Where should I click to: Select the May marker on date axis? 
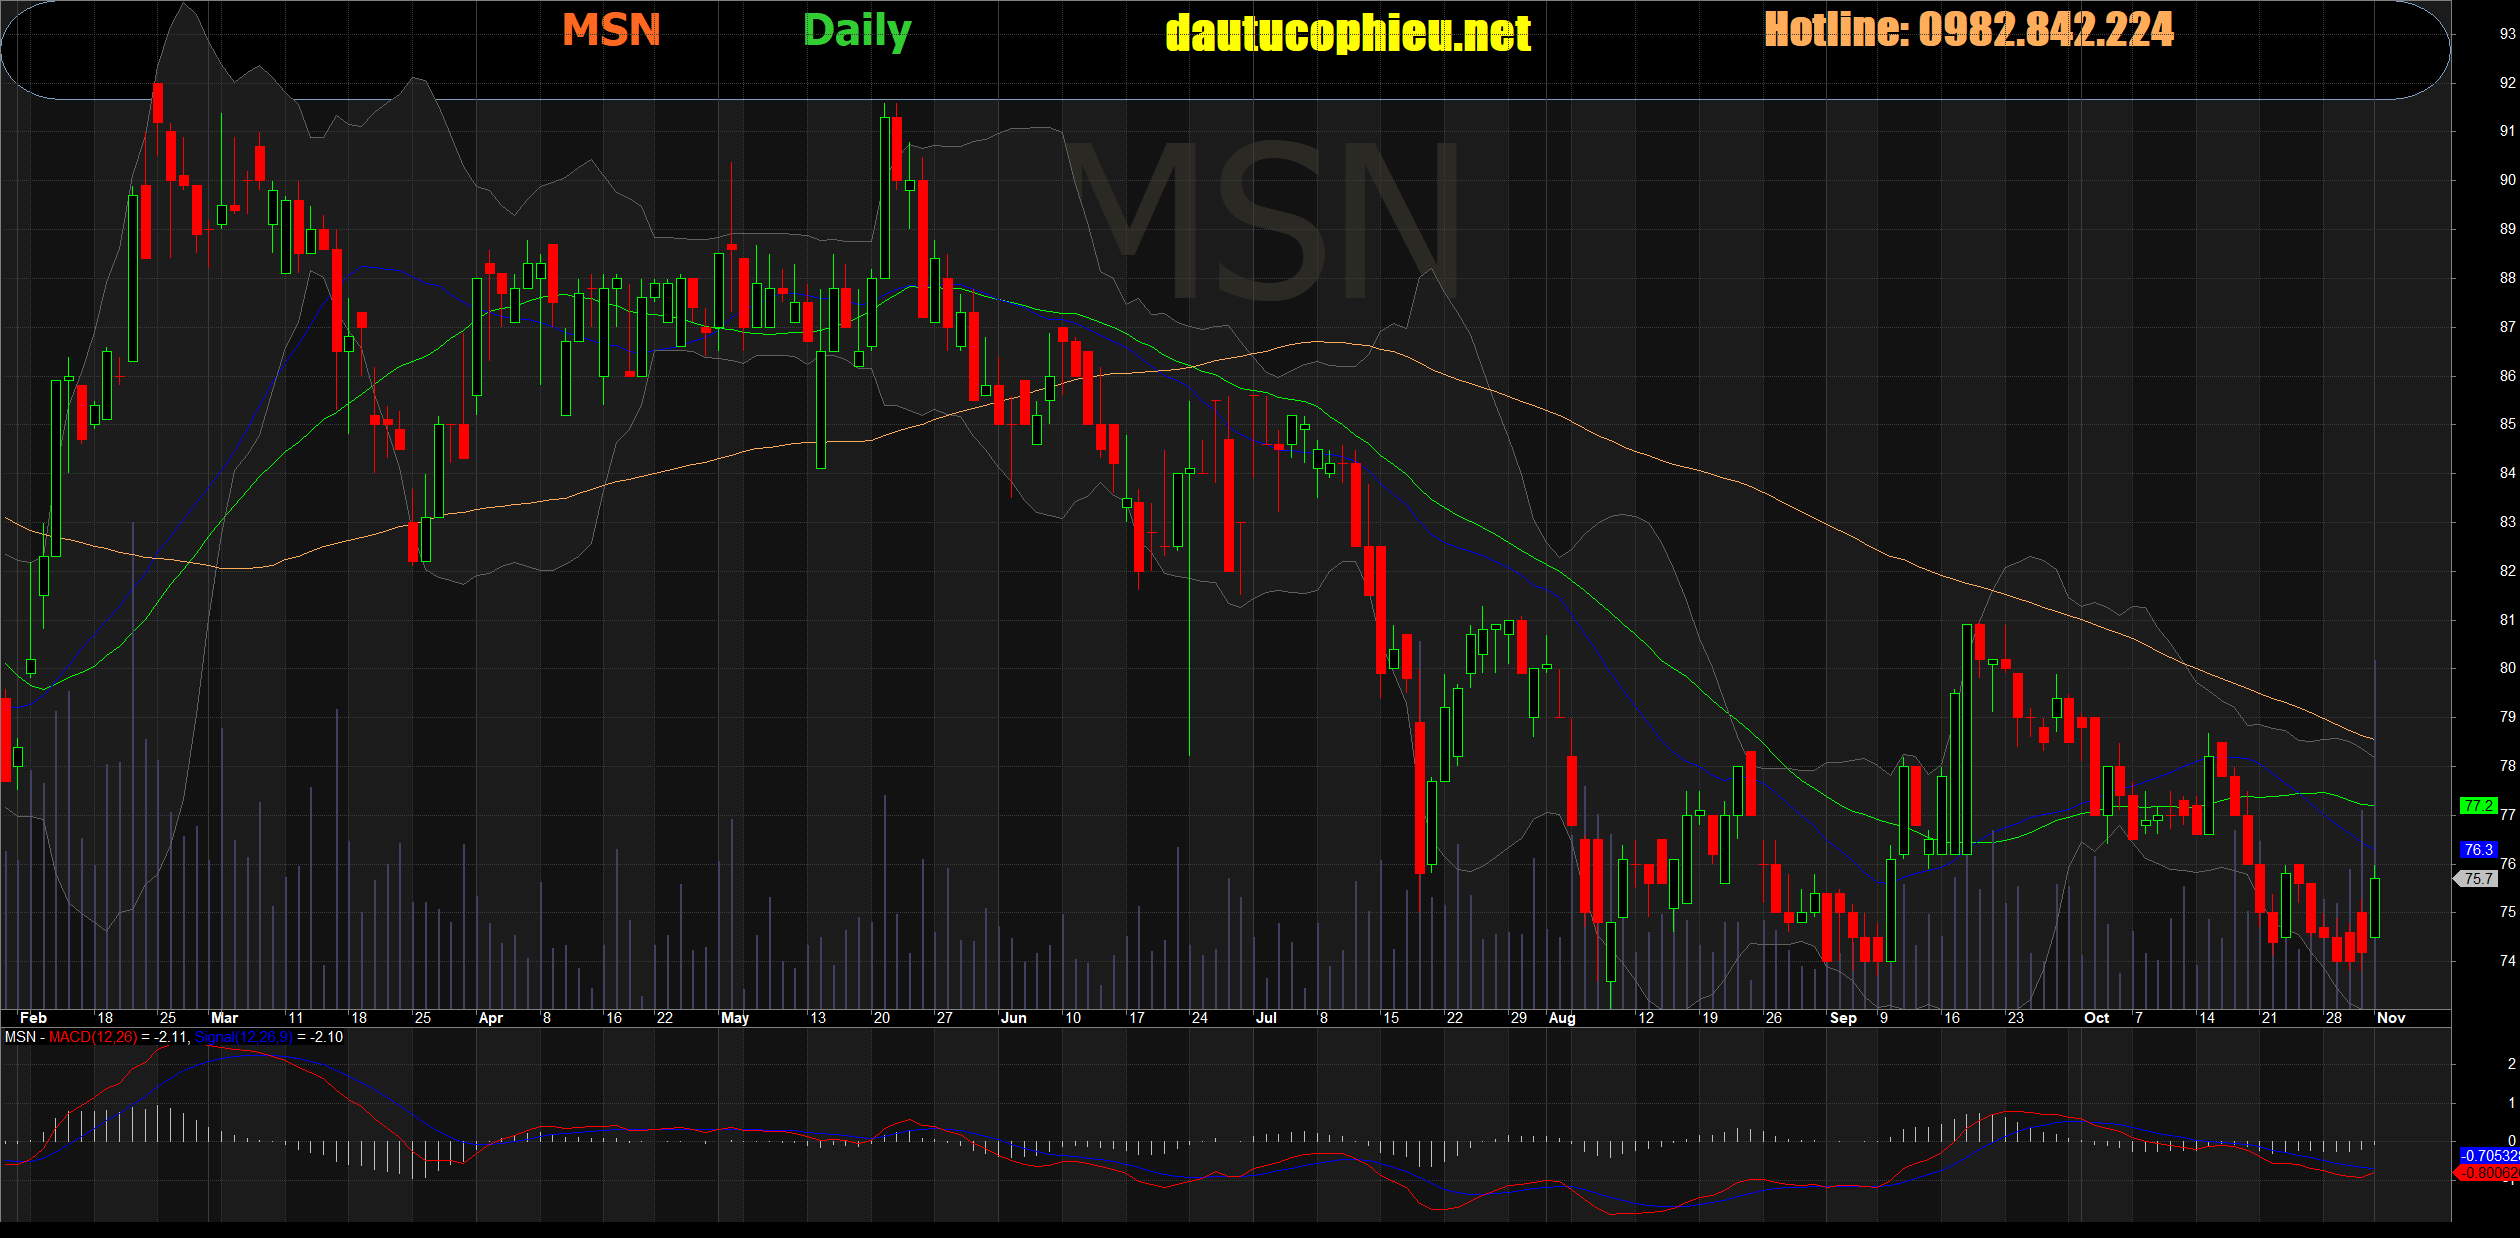tap(734, 1018)
